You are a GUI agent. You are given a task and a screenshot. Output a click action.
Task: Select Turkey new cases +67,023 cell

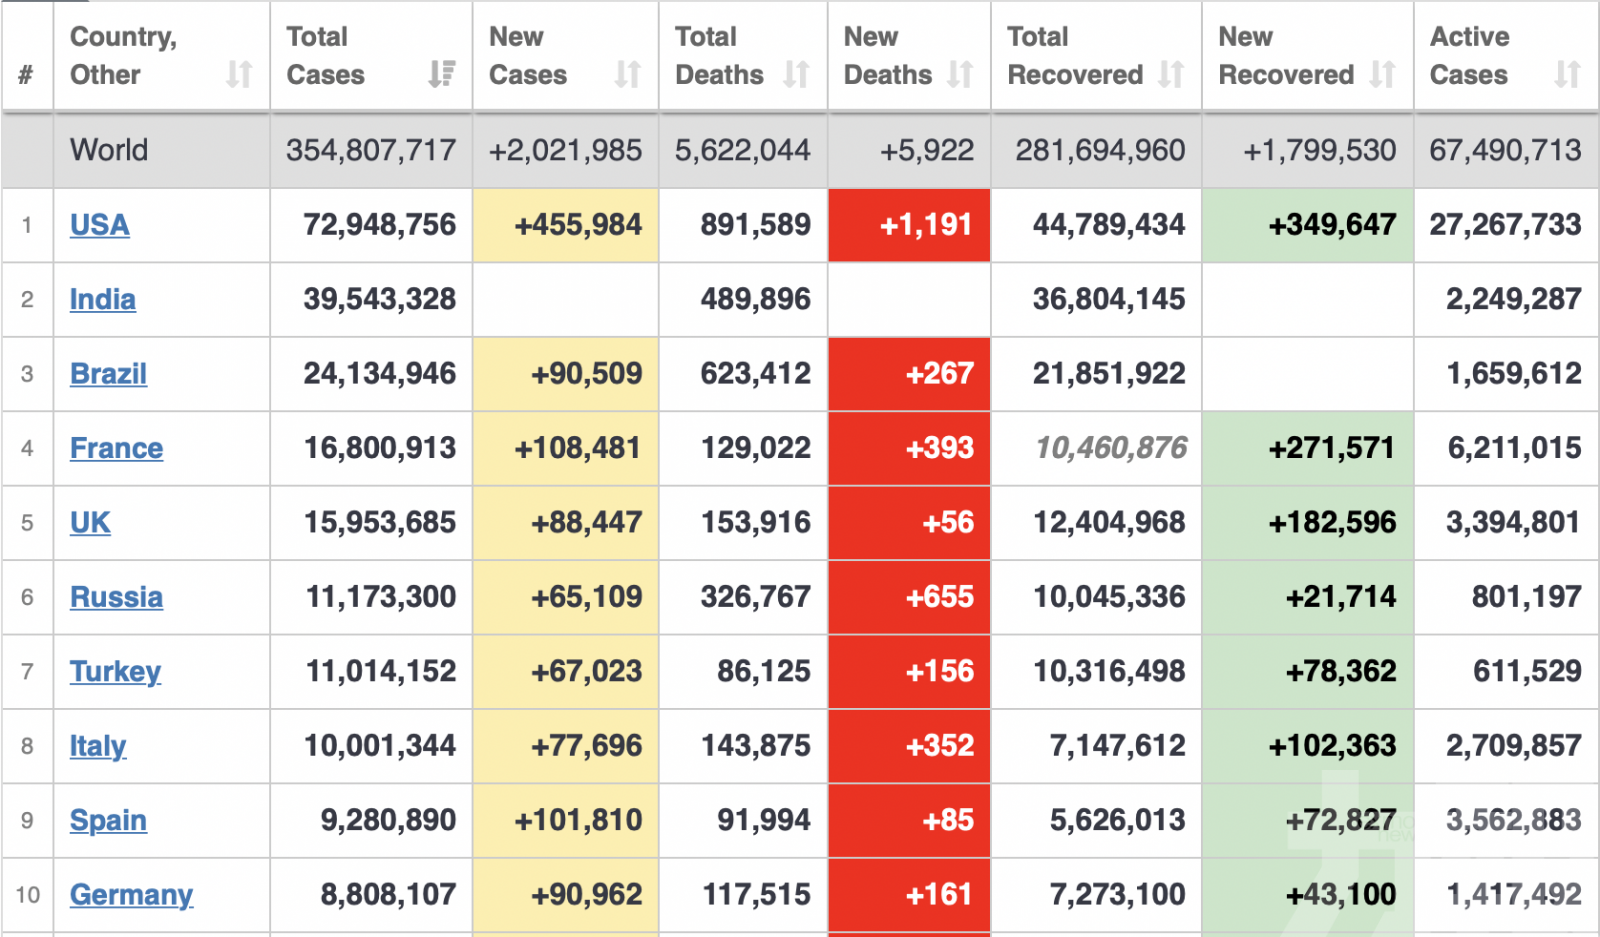(565, 672)
